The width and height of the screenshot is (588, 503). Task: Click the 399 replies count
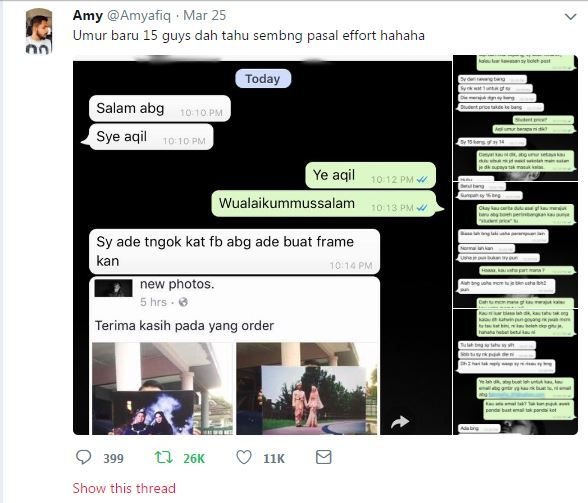point(114,458)
